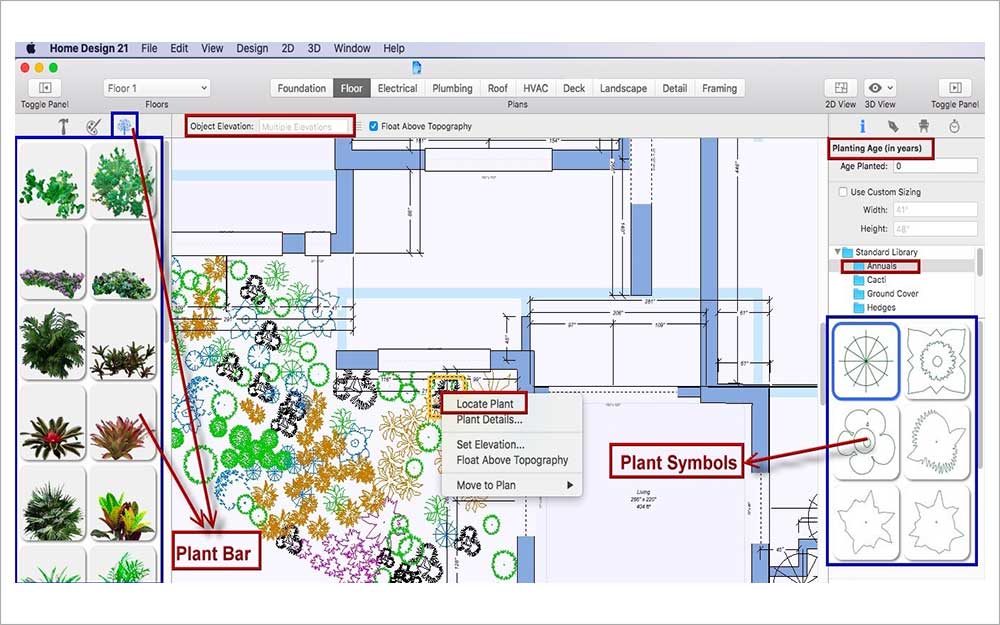Open the stopwatch inspector tab
1000x625 pixels.
[954, 126]
